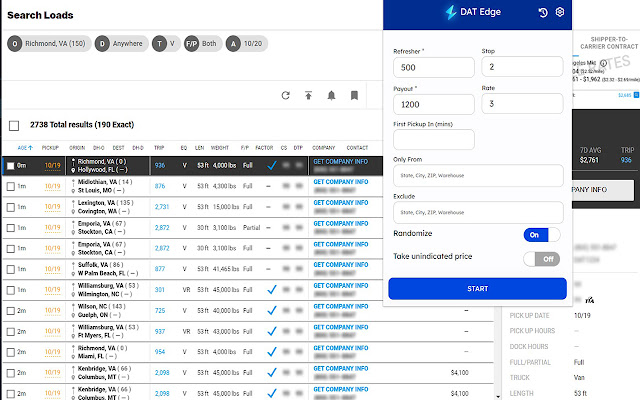This screenshot has width=640, height=400.
Task: Click the info icon in rates panel
Action: pos(603,63)
